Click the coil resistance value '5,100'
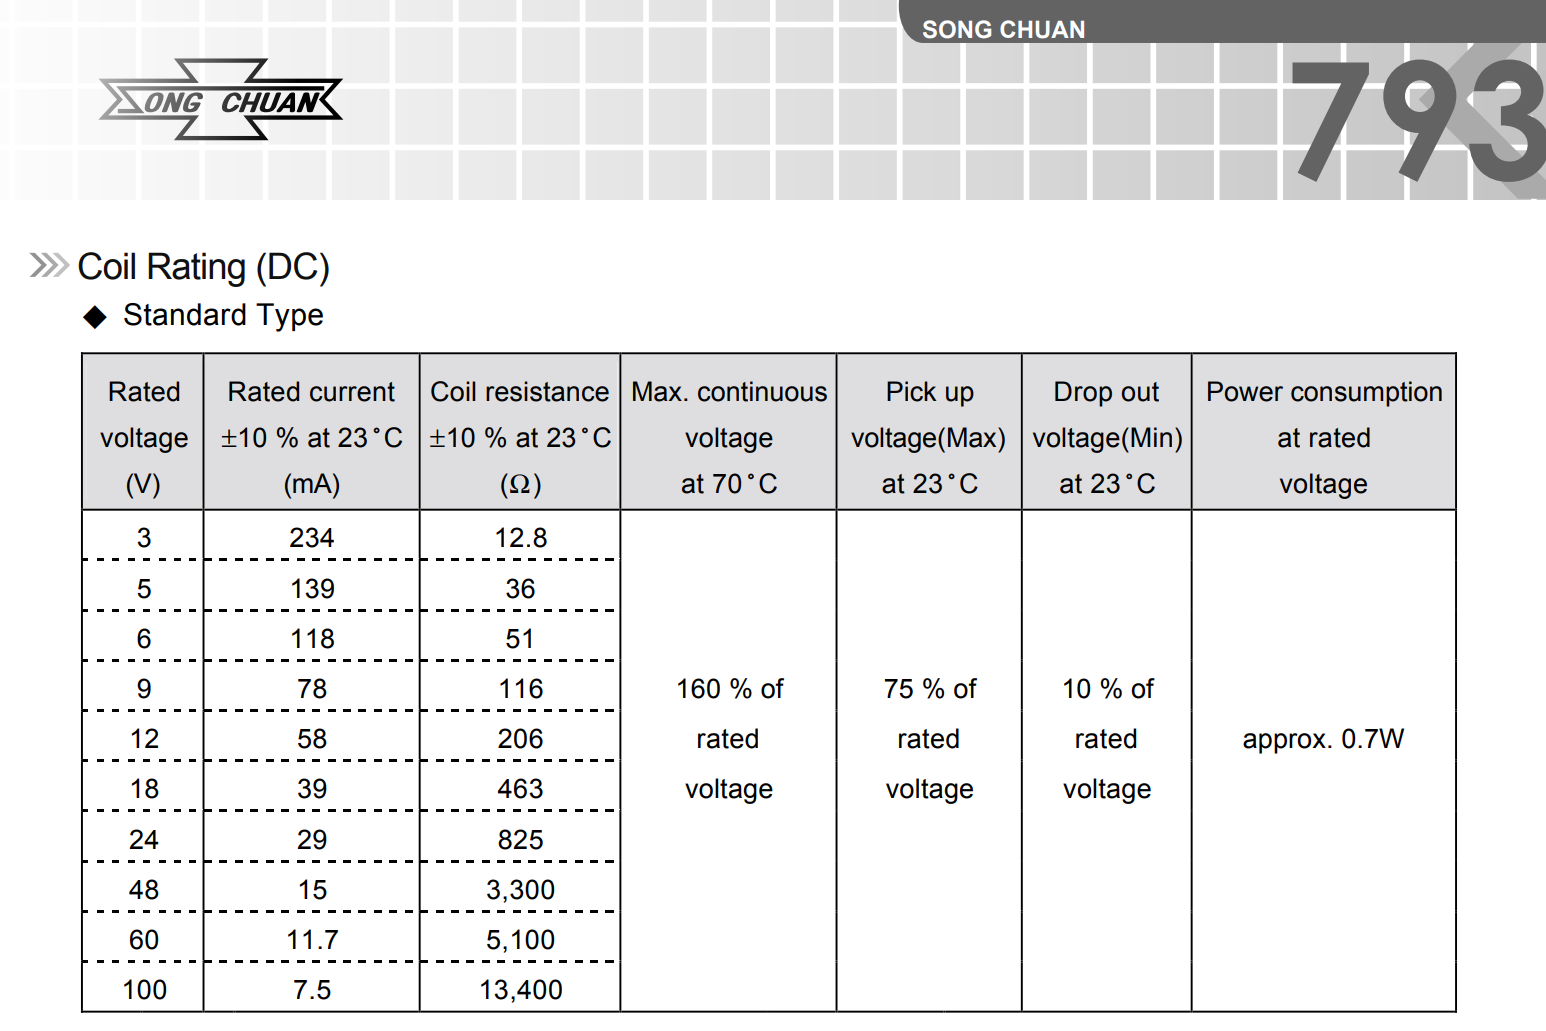Viewport: 1546px width, 1031px height. click(x=521, y=940)
